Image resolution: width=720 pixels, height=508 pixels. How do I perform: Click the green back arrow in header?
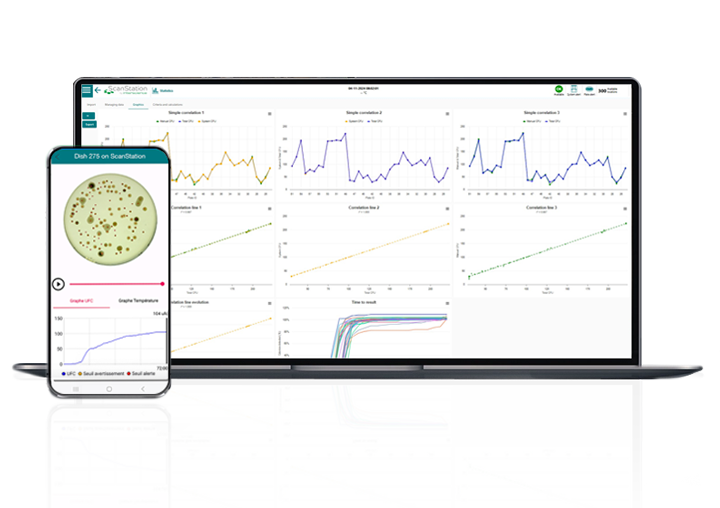tap(97, 90)
